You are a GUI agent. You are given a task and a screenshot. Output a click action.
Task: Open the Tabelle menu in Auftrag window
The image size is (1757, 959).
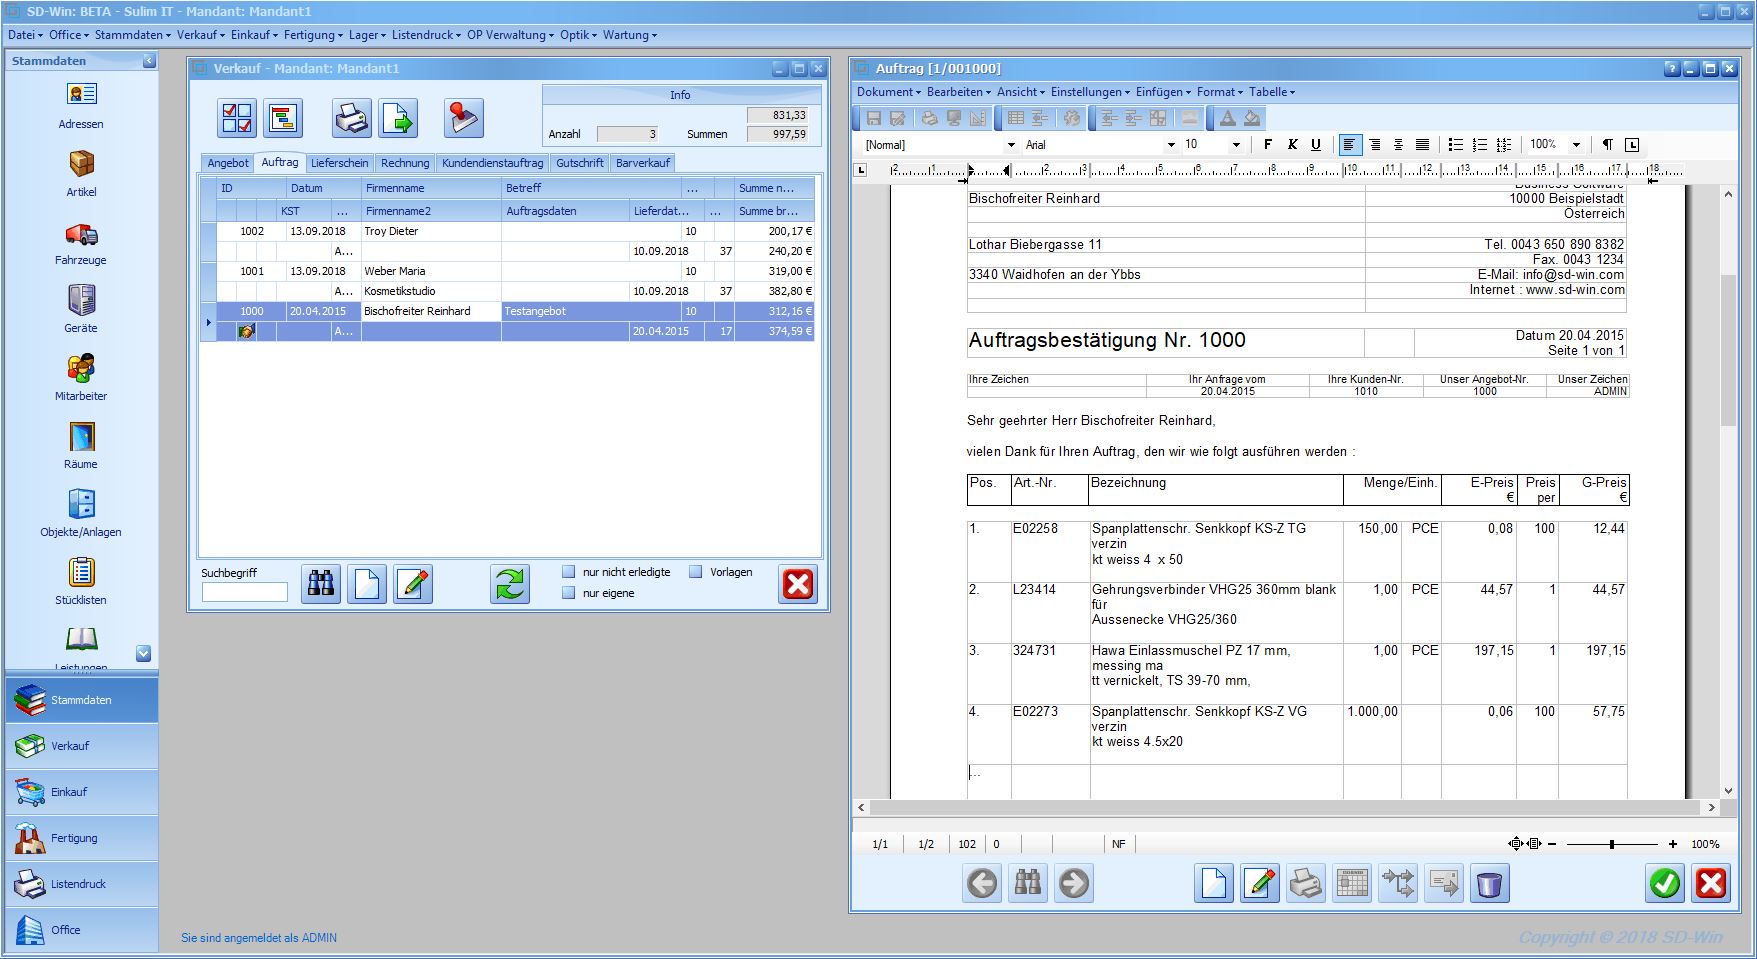tap(1271, 92)
